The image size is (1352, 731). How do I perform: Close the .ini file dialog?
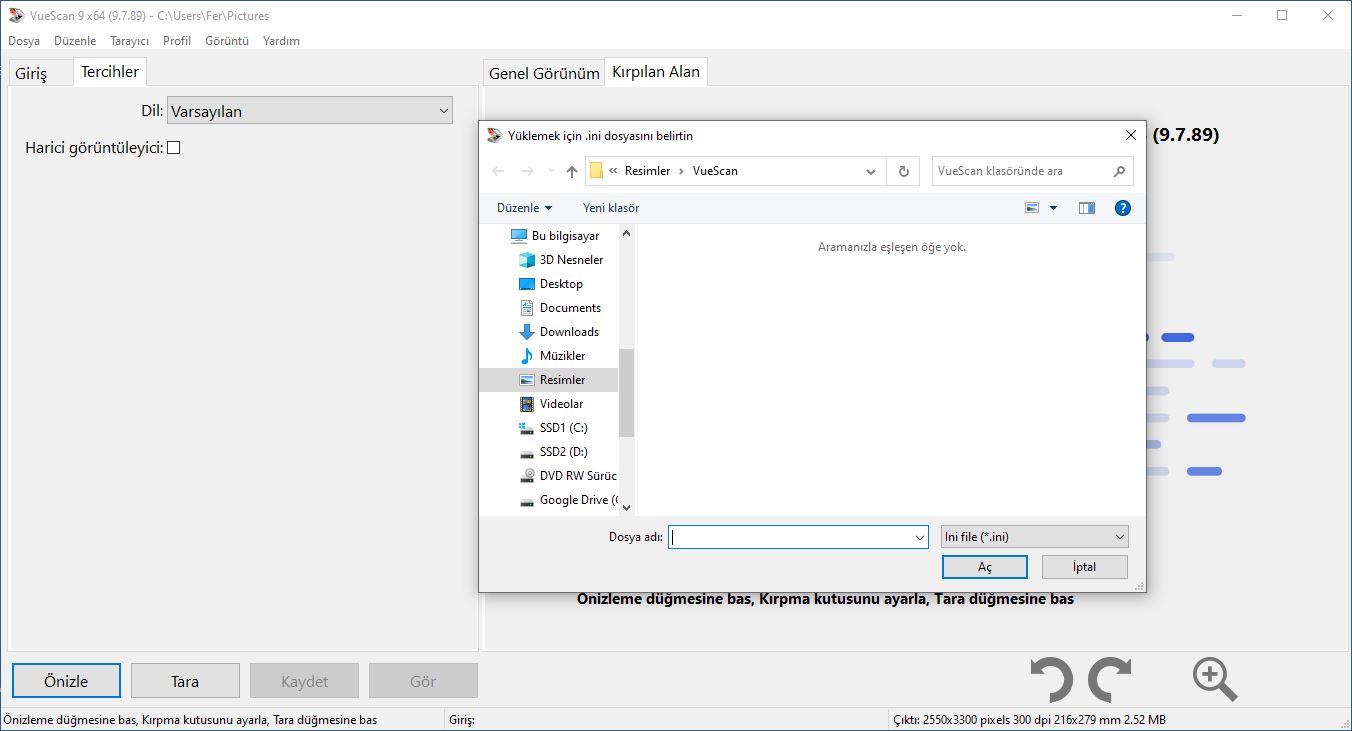tap(1131, 136)
